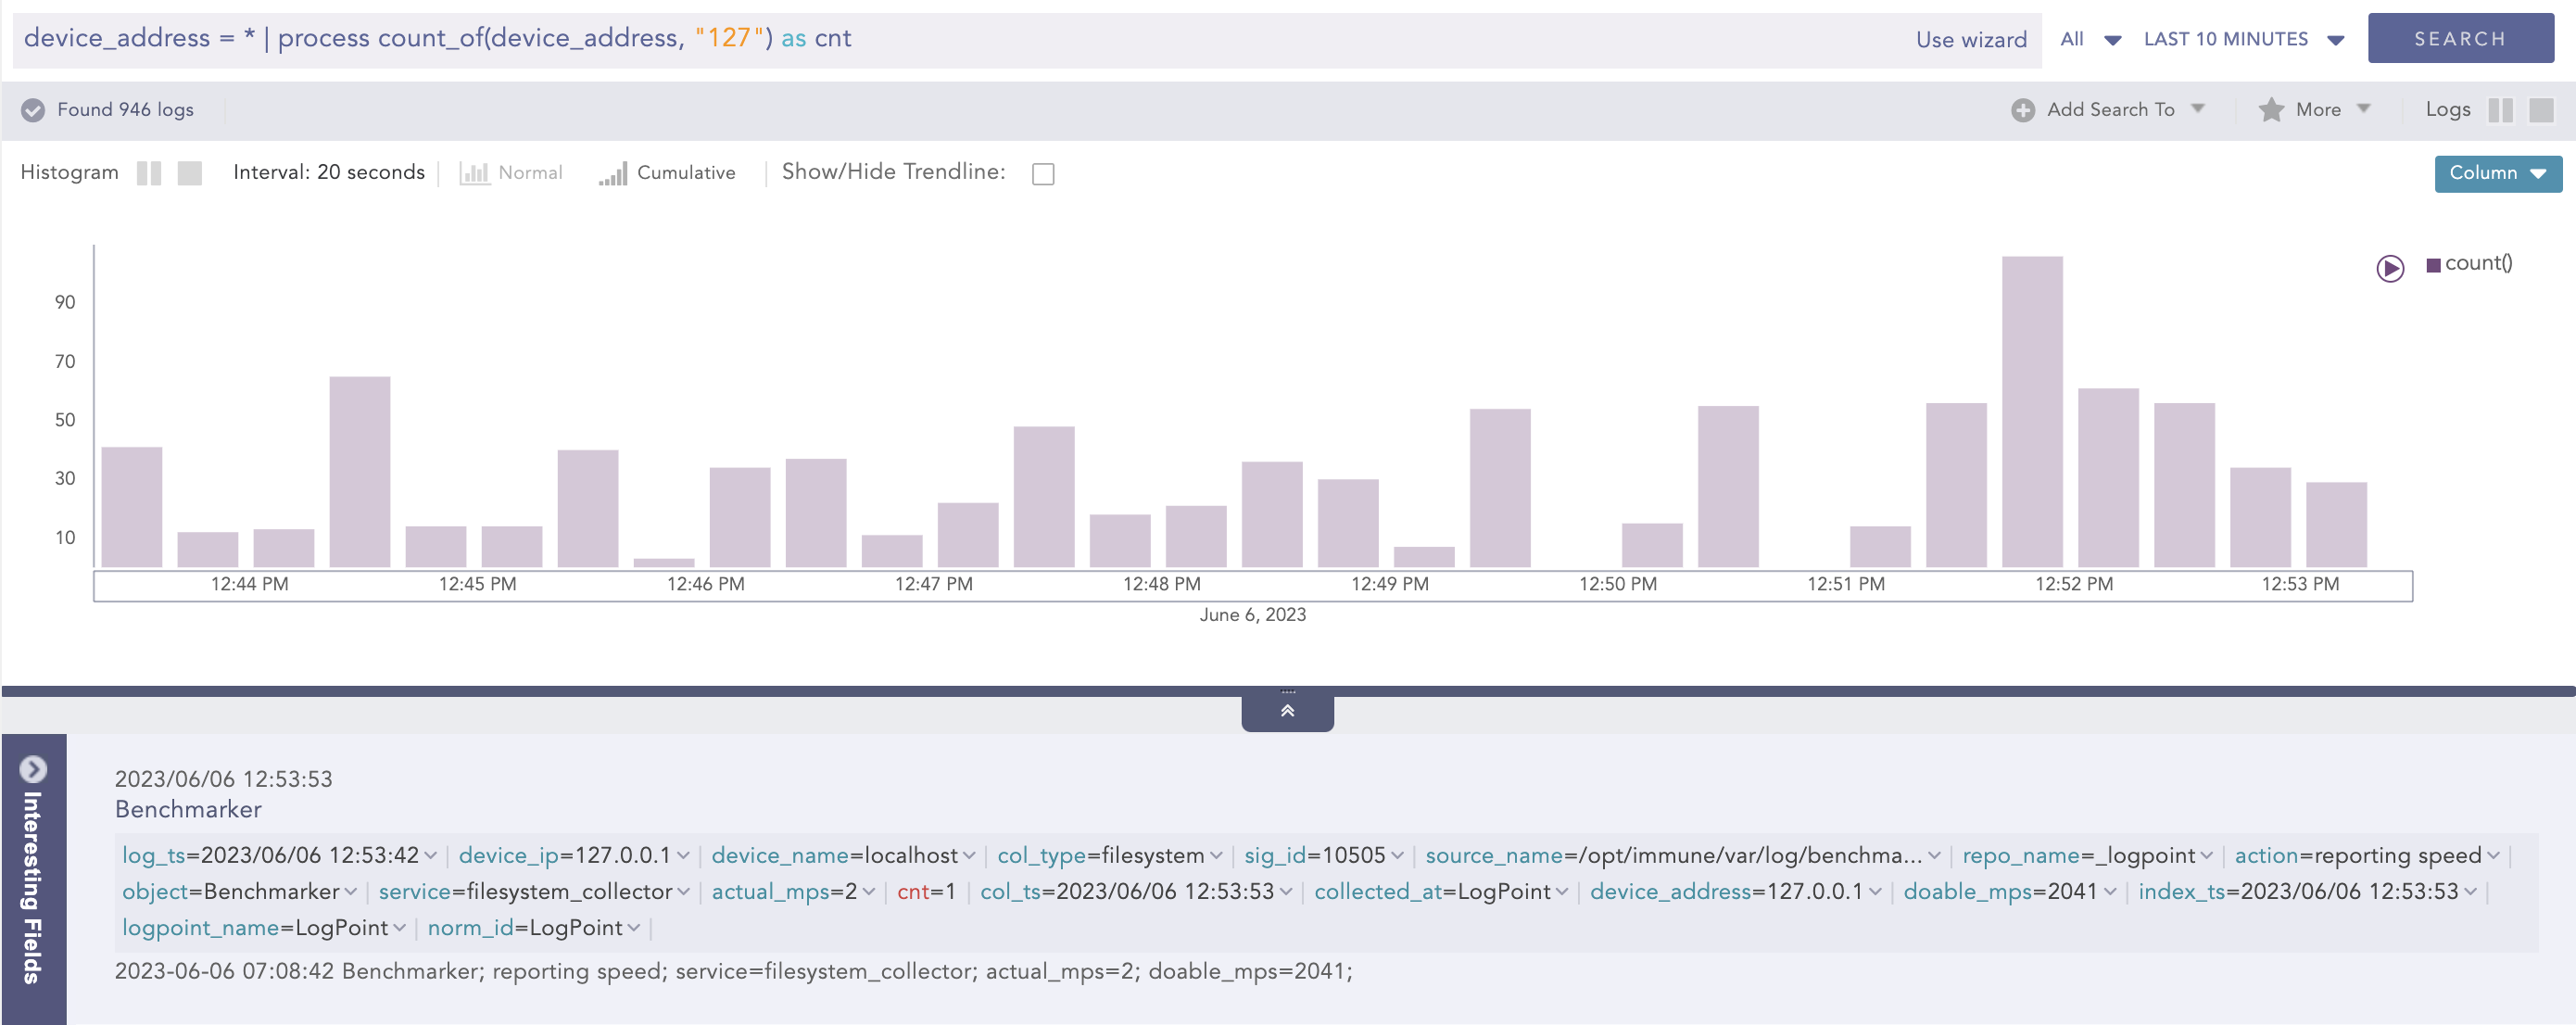Expand the Interesting Fields arrow icon
This screenshot has height=1025, width=2576.
tap(33, 768)
